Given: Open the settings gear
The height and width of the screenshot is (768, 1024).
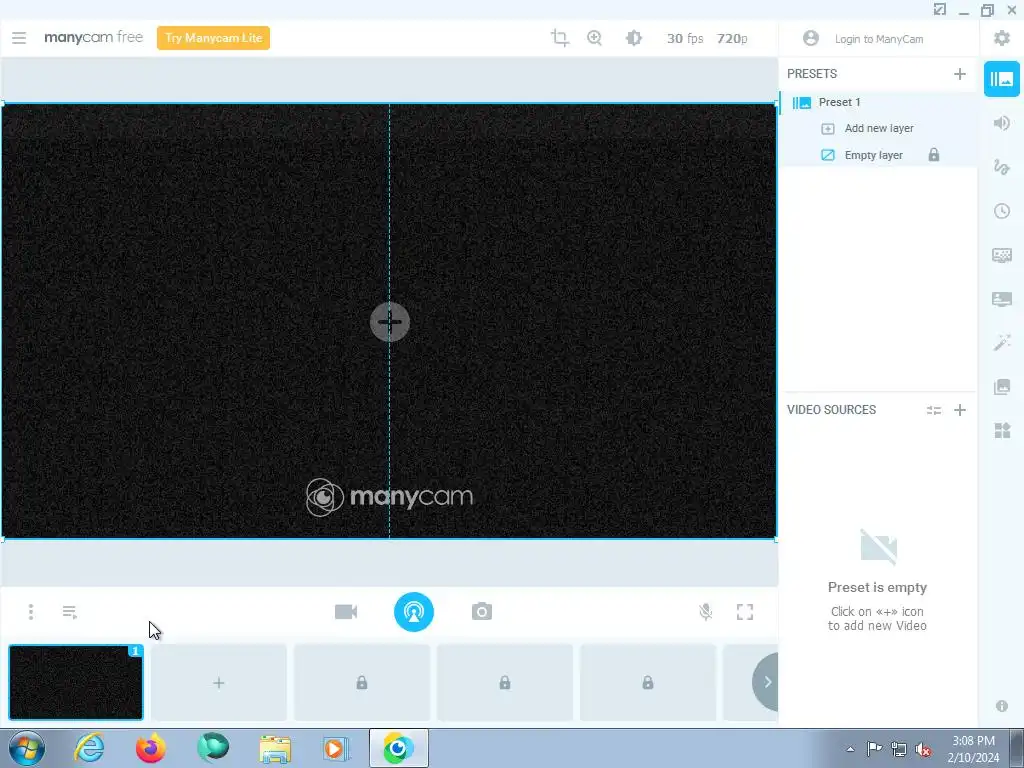Looking at the screenshot, I should (1002, 38).
